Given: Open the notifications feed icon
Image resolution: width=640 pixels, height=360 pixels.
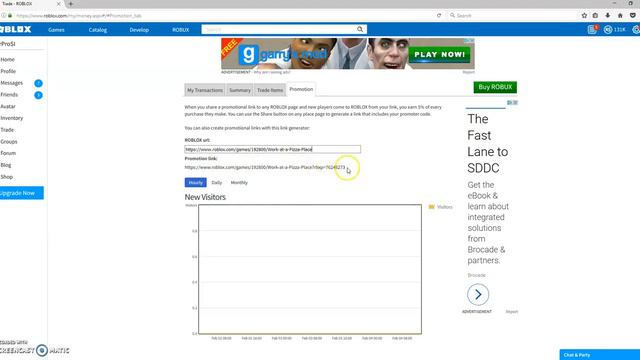Looking at the screenshot, I should pos(592,29).
